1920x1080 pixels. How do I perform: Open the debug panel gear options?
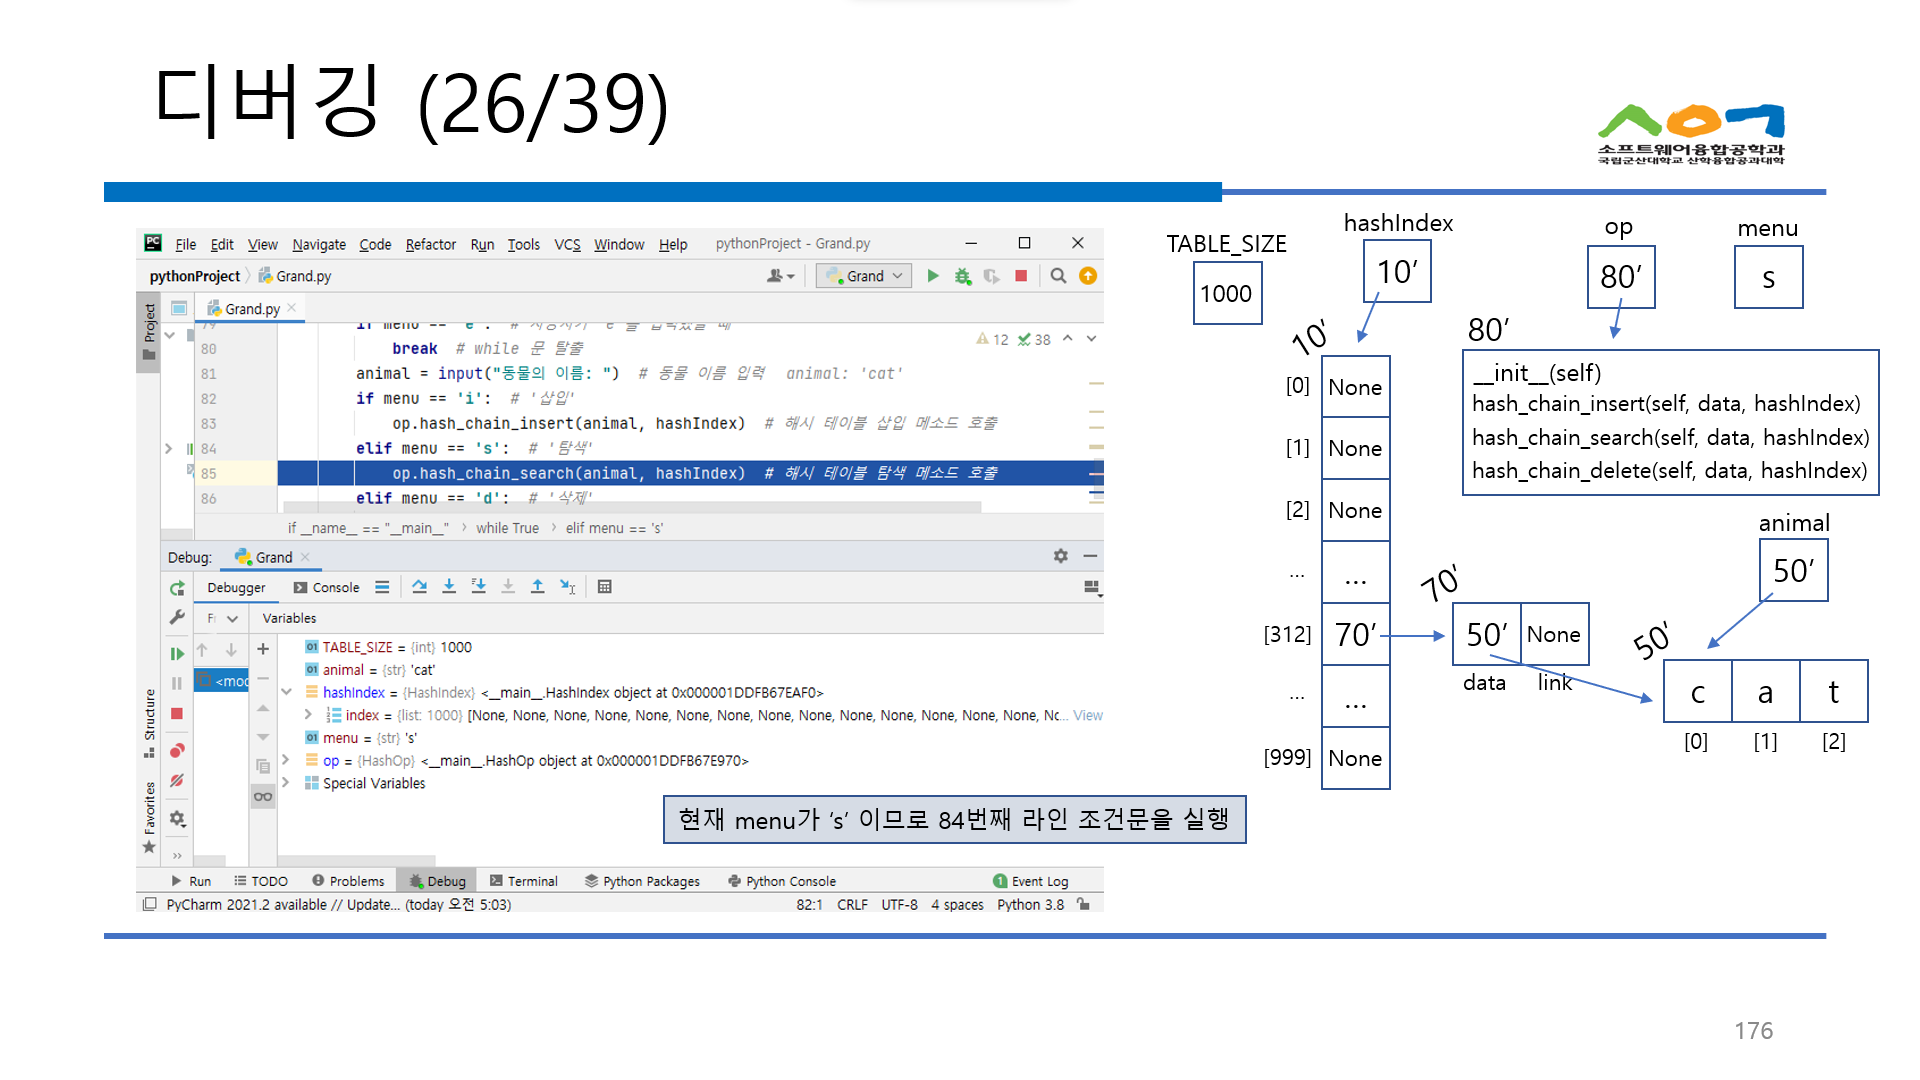pyautogui.click(x=1060, y=556)
